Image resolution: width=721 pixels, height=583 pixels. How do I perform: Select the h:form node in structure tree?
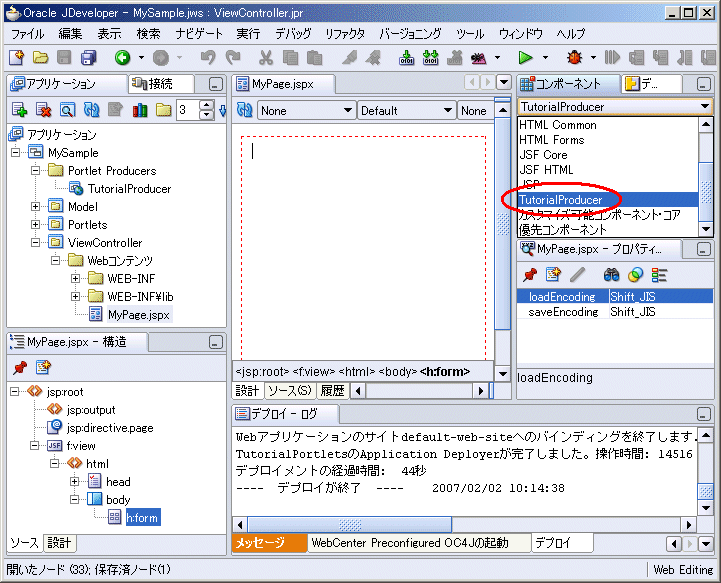(143, 518)
